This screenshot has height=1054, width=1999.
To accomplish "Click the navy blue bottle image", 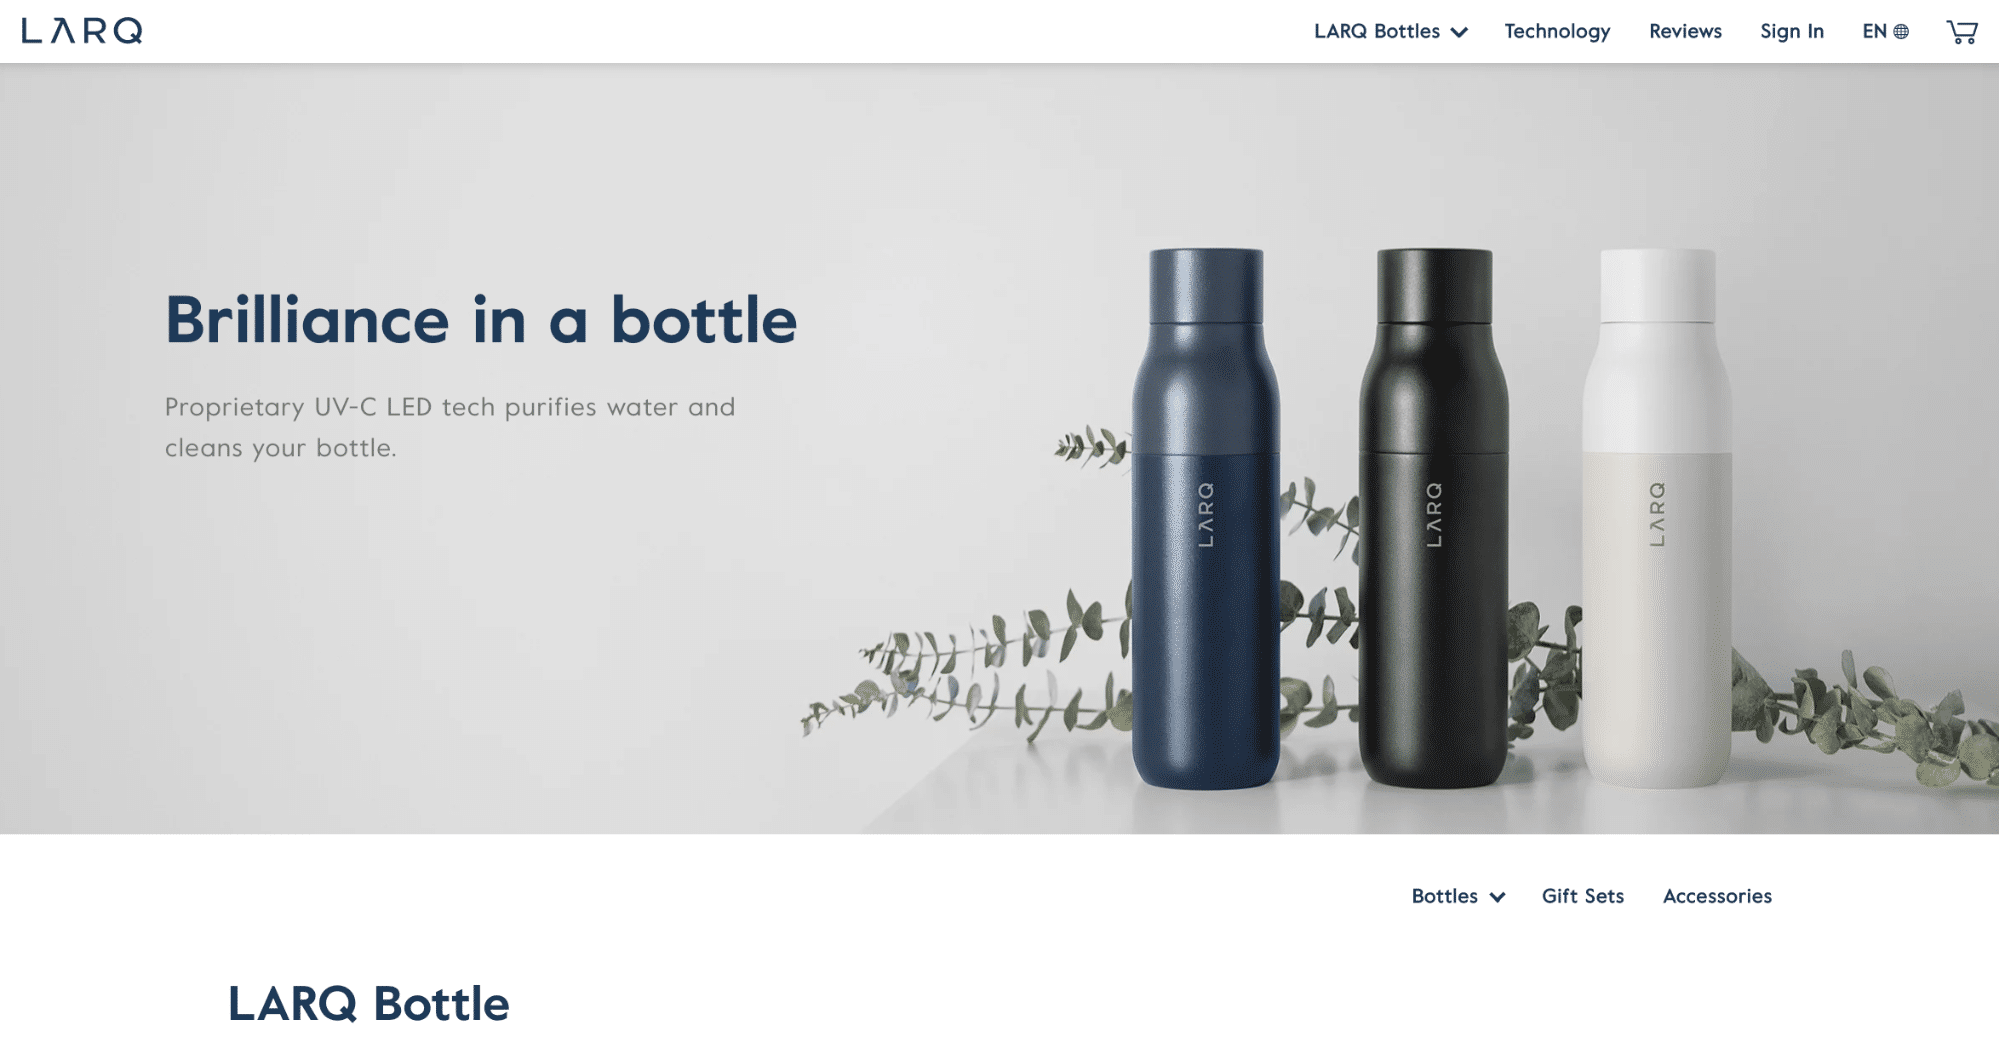I will (x=1205, y=518).
